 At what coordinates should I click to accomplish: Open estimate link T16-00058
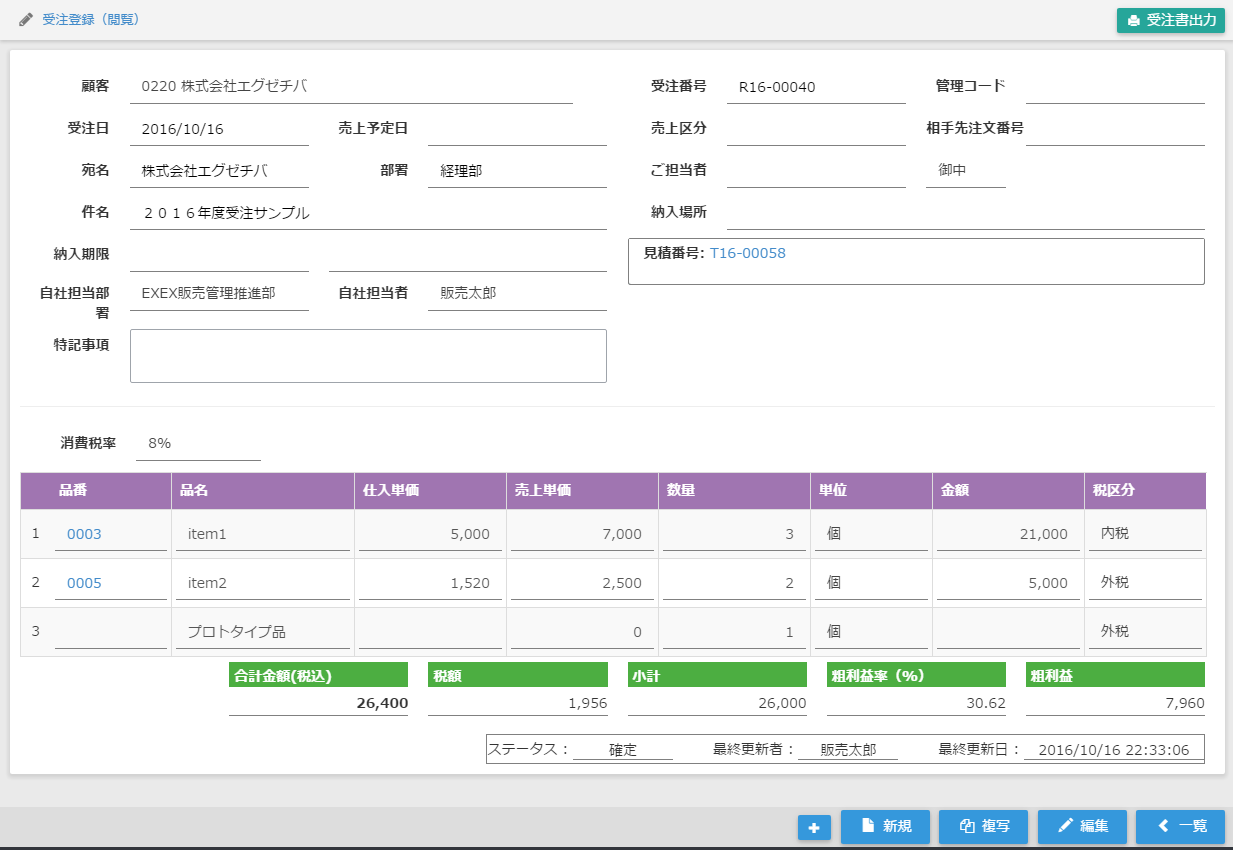(x=748, y=253)
